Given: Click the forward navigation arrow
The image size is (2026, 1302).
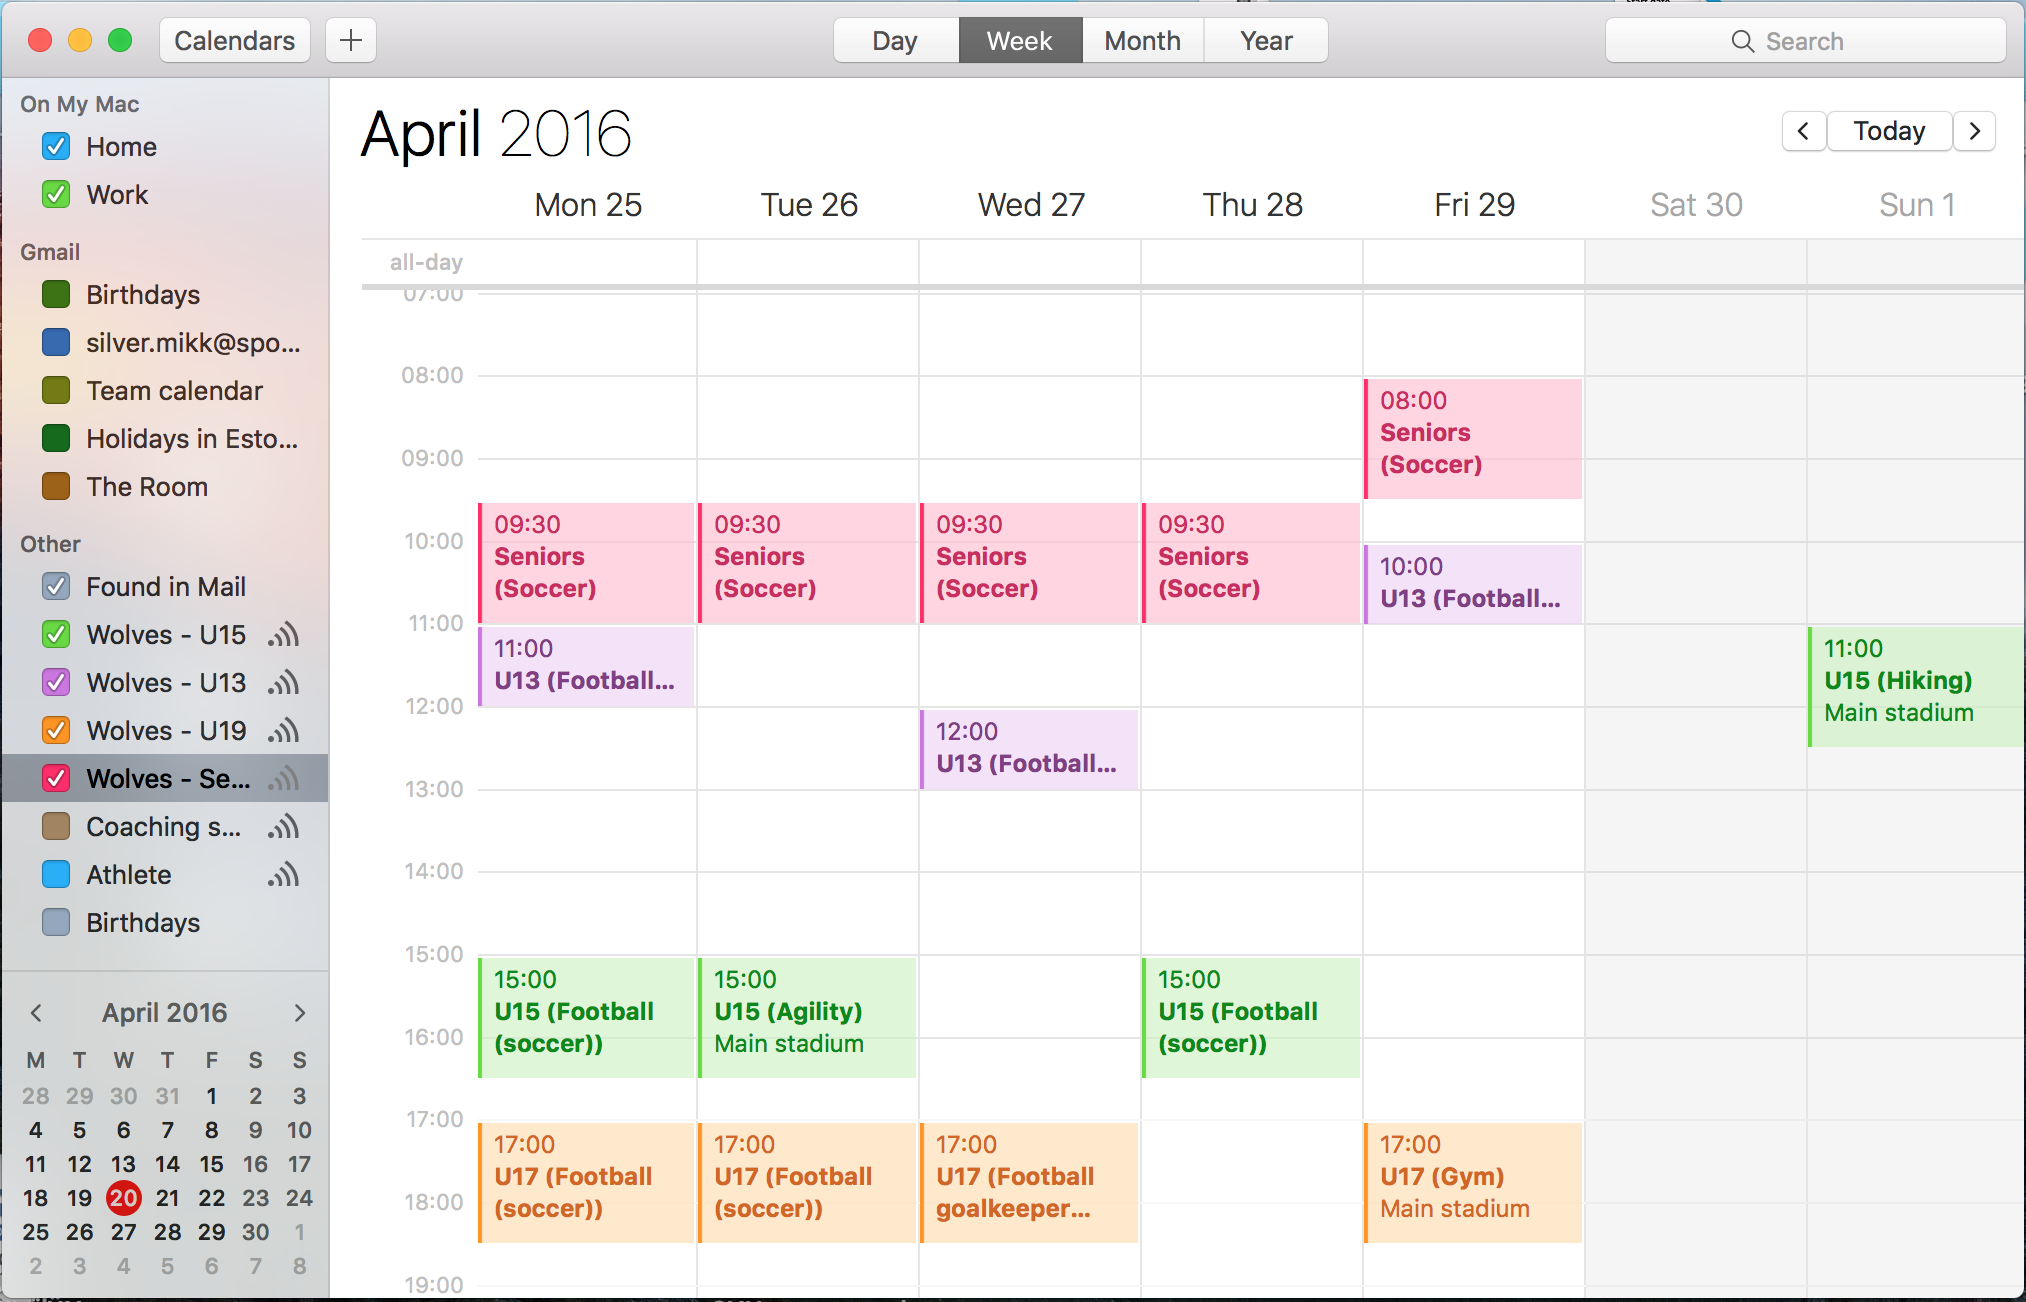Looking at the screenshot, I should click(x=1977, y=131).
